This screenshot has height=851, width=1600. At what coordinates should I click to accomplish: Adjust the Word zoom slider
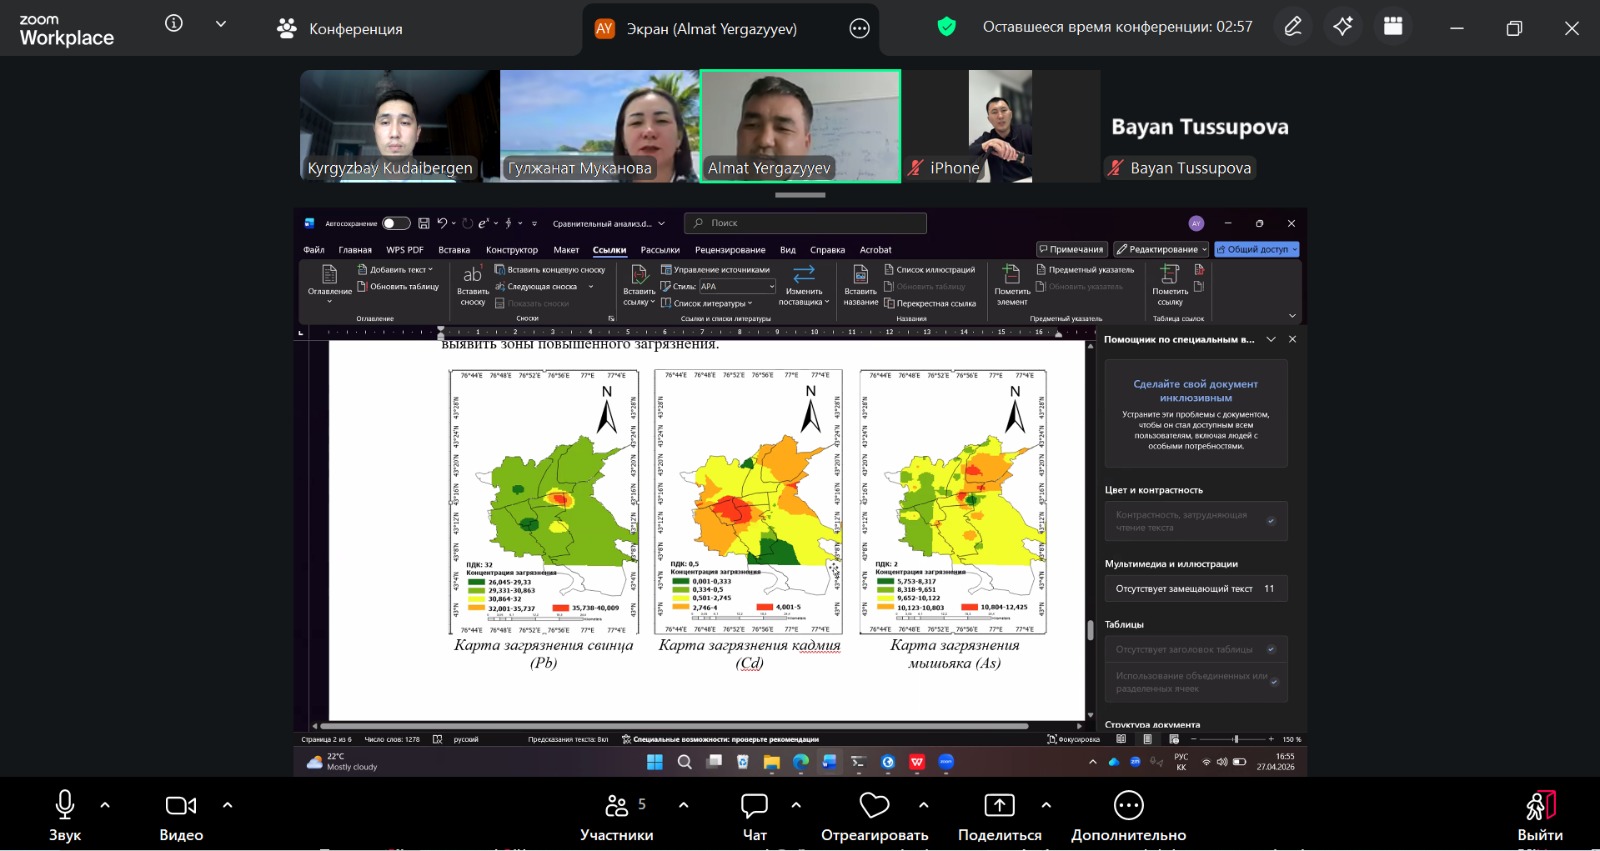[1236, 739]
